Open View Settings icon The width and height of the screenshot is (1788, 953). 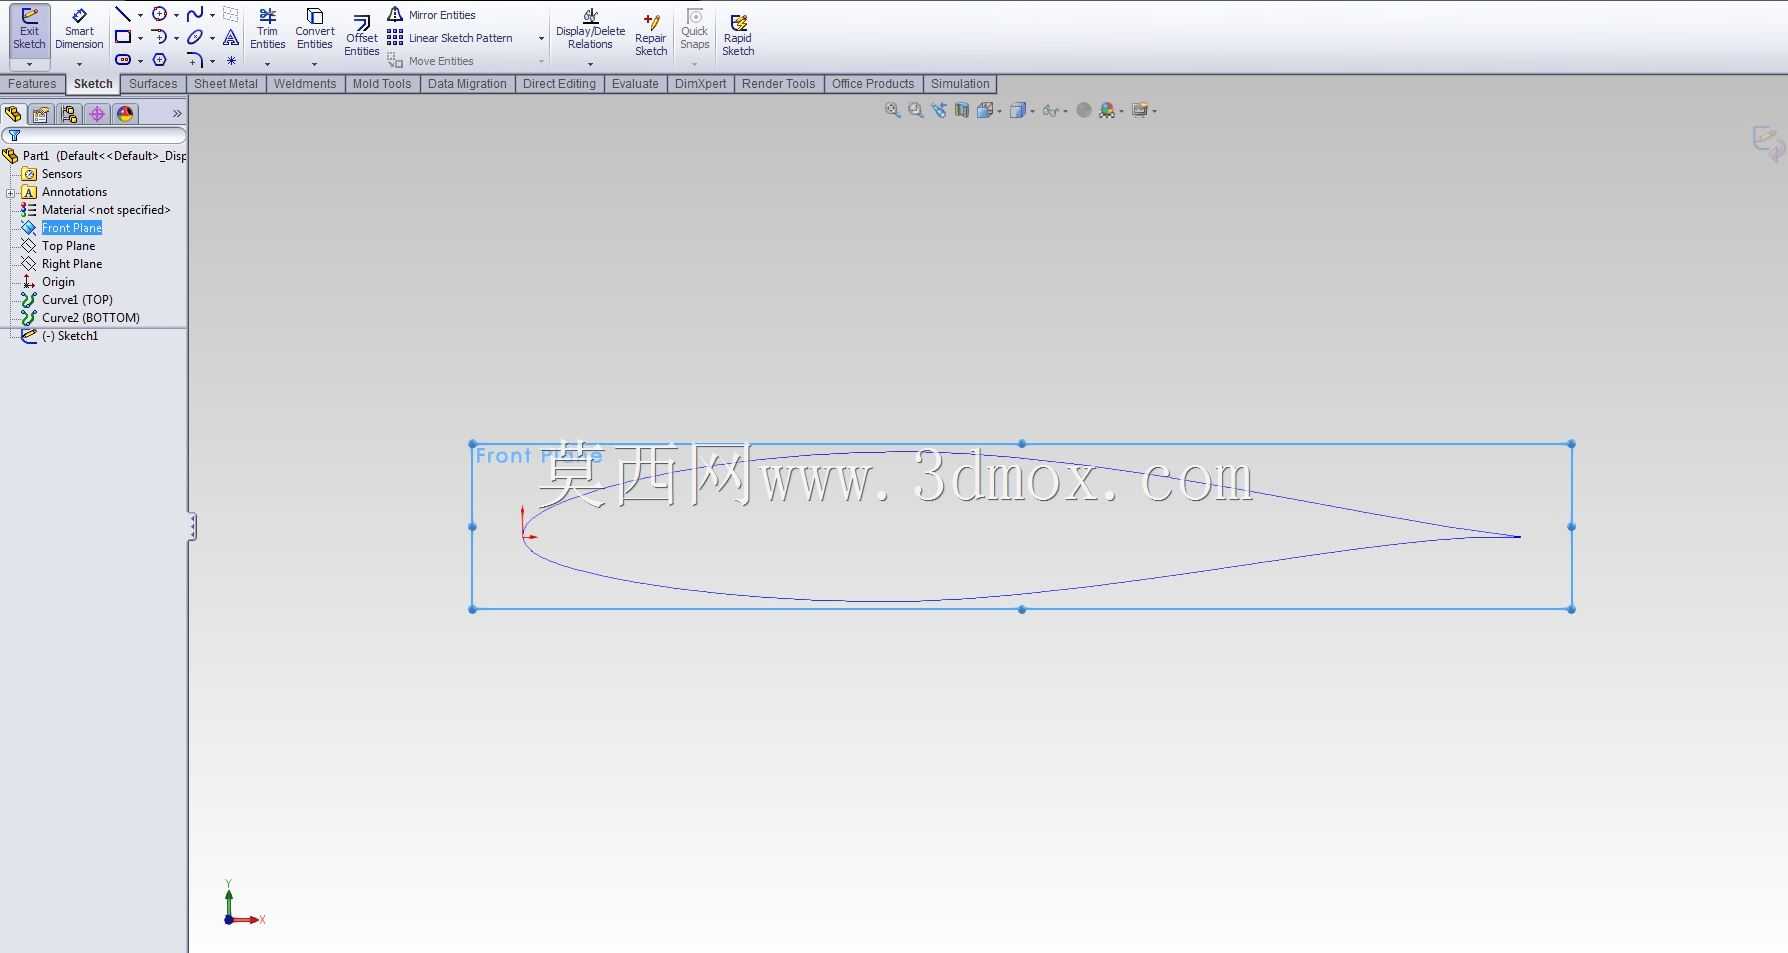point(1140,110)
